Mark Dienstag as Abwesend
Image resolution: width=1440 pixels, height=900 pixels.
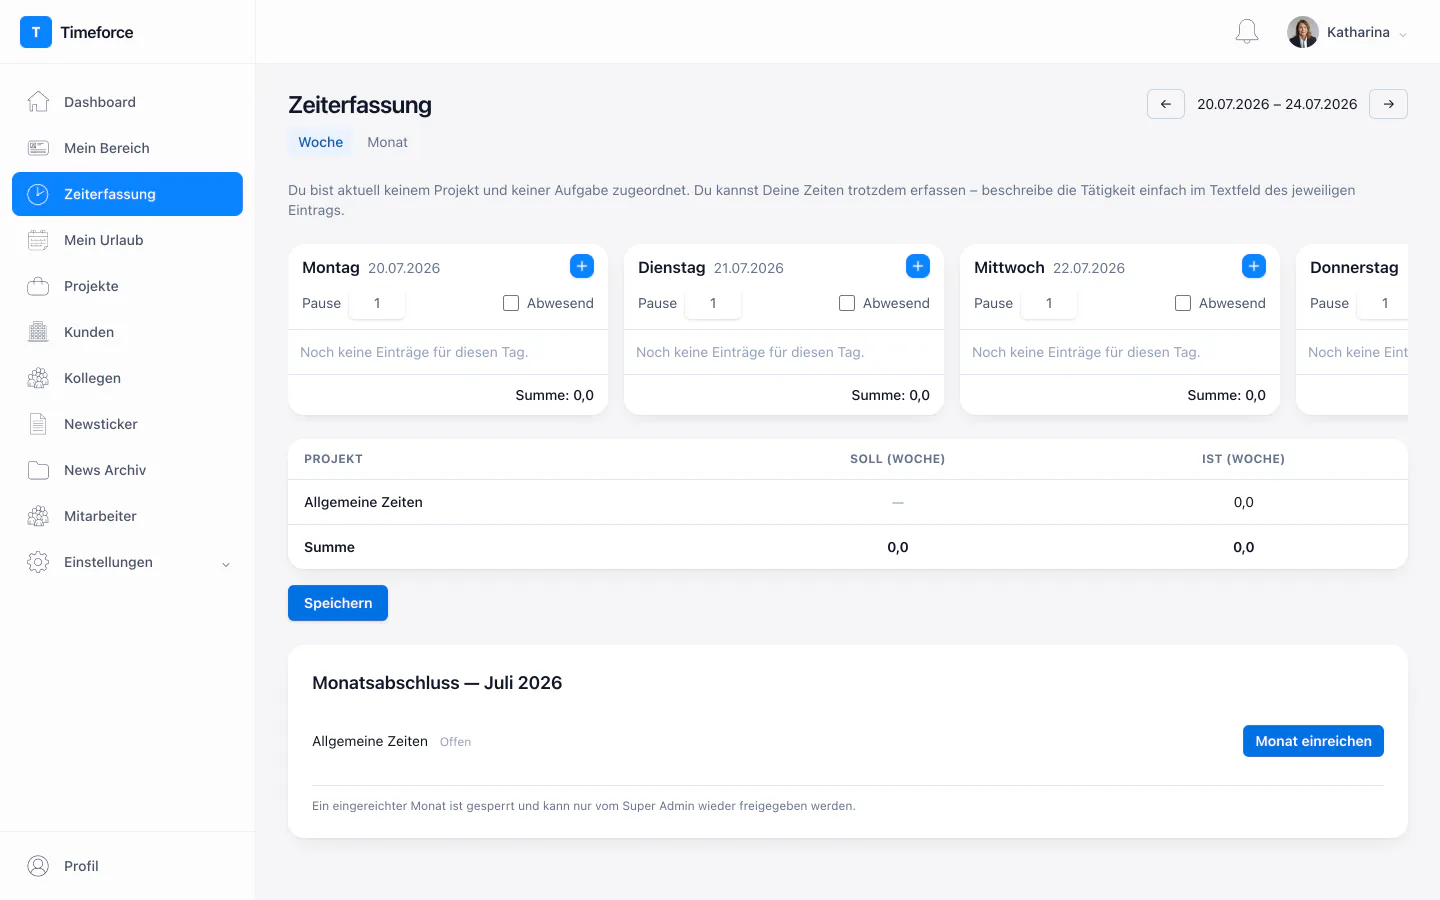[847, 303]
